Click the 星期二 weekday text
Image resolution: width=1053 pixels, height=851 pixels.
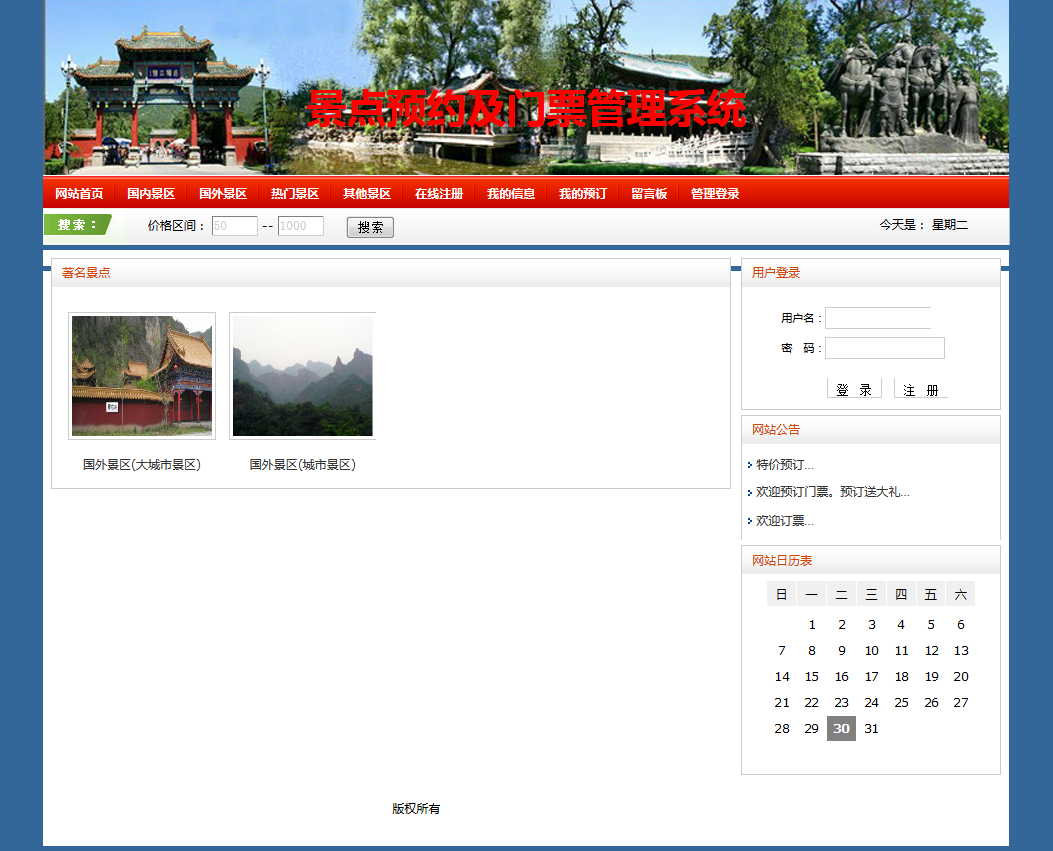[950, 225]
